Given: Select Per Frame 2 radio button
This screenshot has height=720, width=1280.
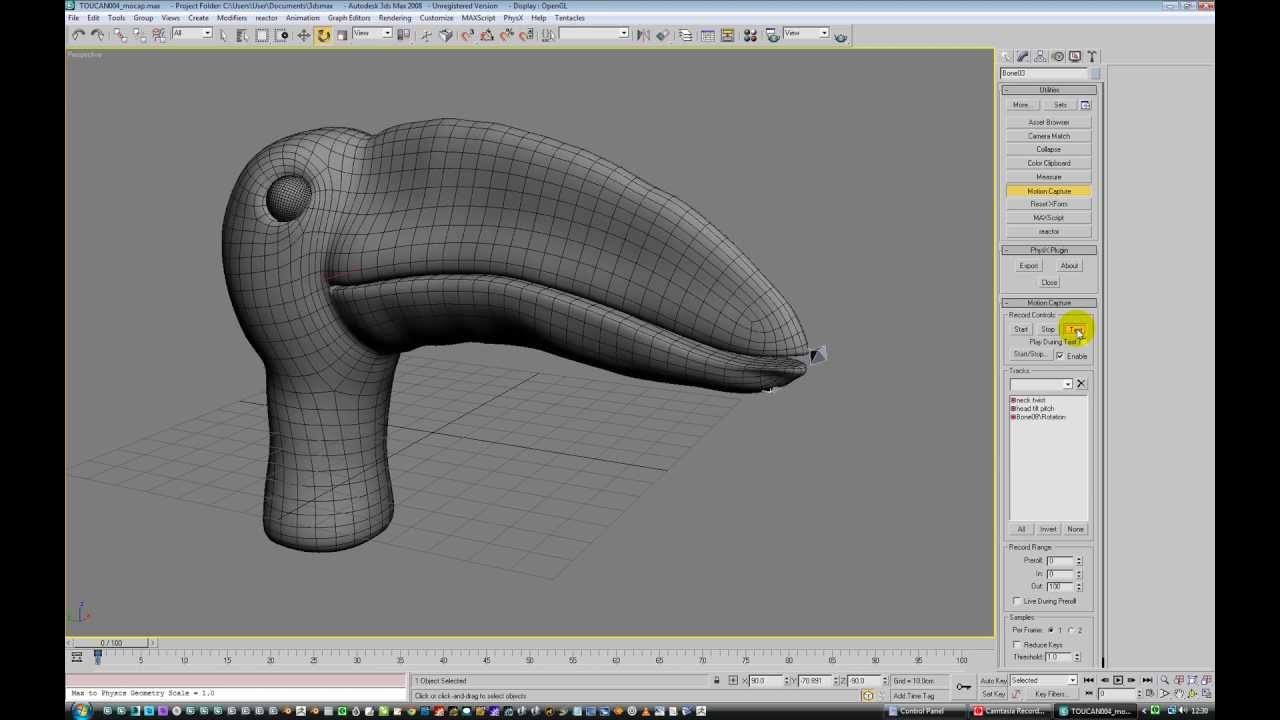Looking at the screenshot, I should point(1070,630).
